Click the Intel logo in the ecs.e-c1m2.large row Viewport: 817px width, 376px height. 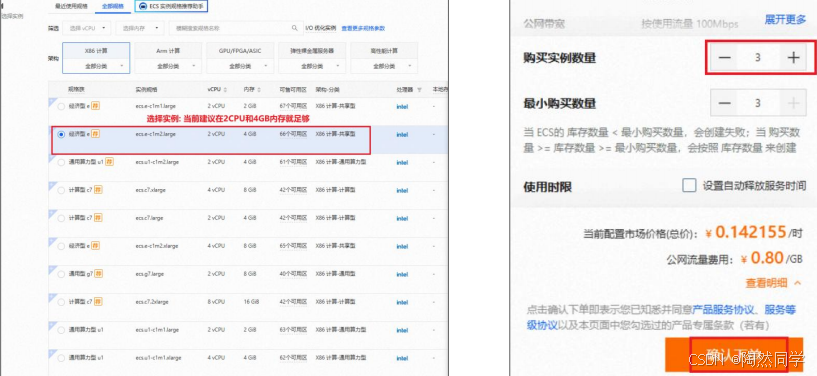[402, 134]
